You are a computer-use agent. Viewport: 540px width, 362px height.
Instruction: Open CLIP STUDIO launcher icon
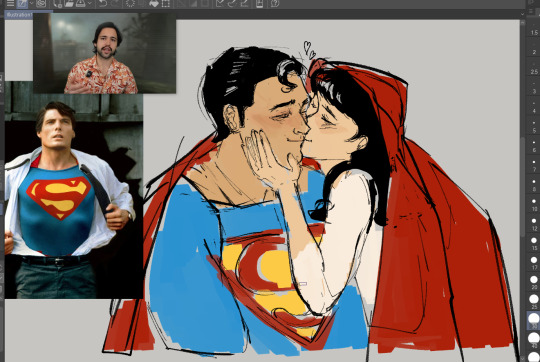(22, 3)
